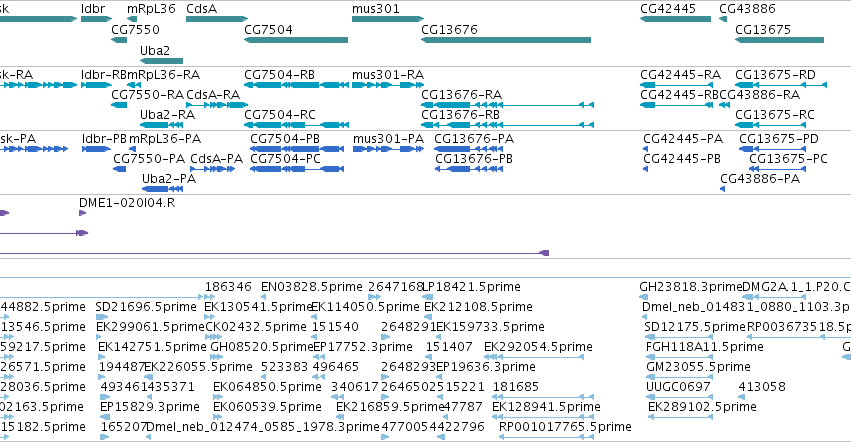
Task: Click the CG42445 gene arrow
Action: tap(675, 19)
